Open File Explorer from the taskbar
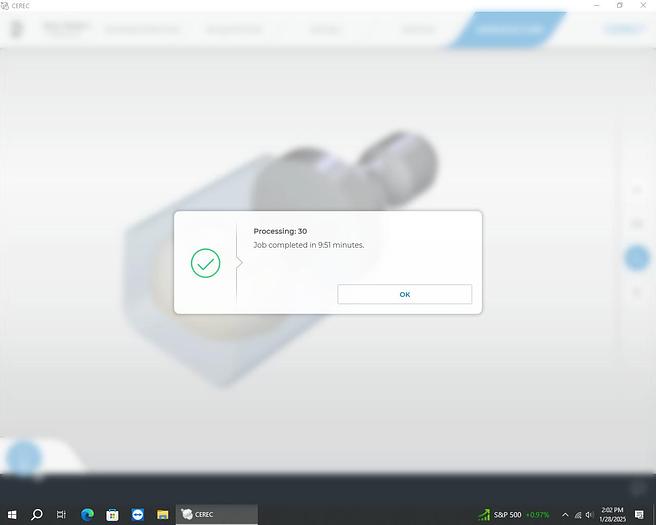This screenshot has height=525, width=656. pyautogui.click(x=162, y=514)
